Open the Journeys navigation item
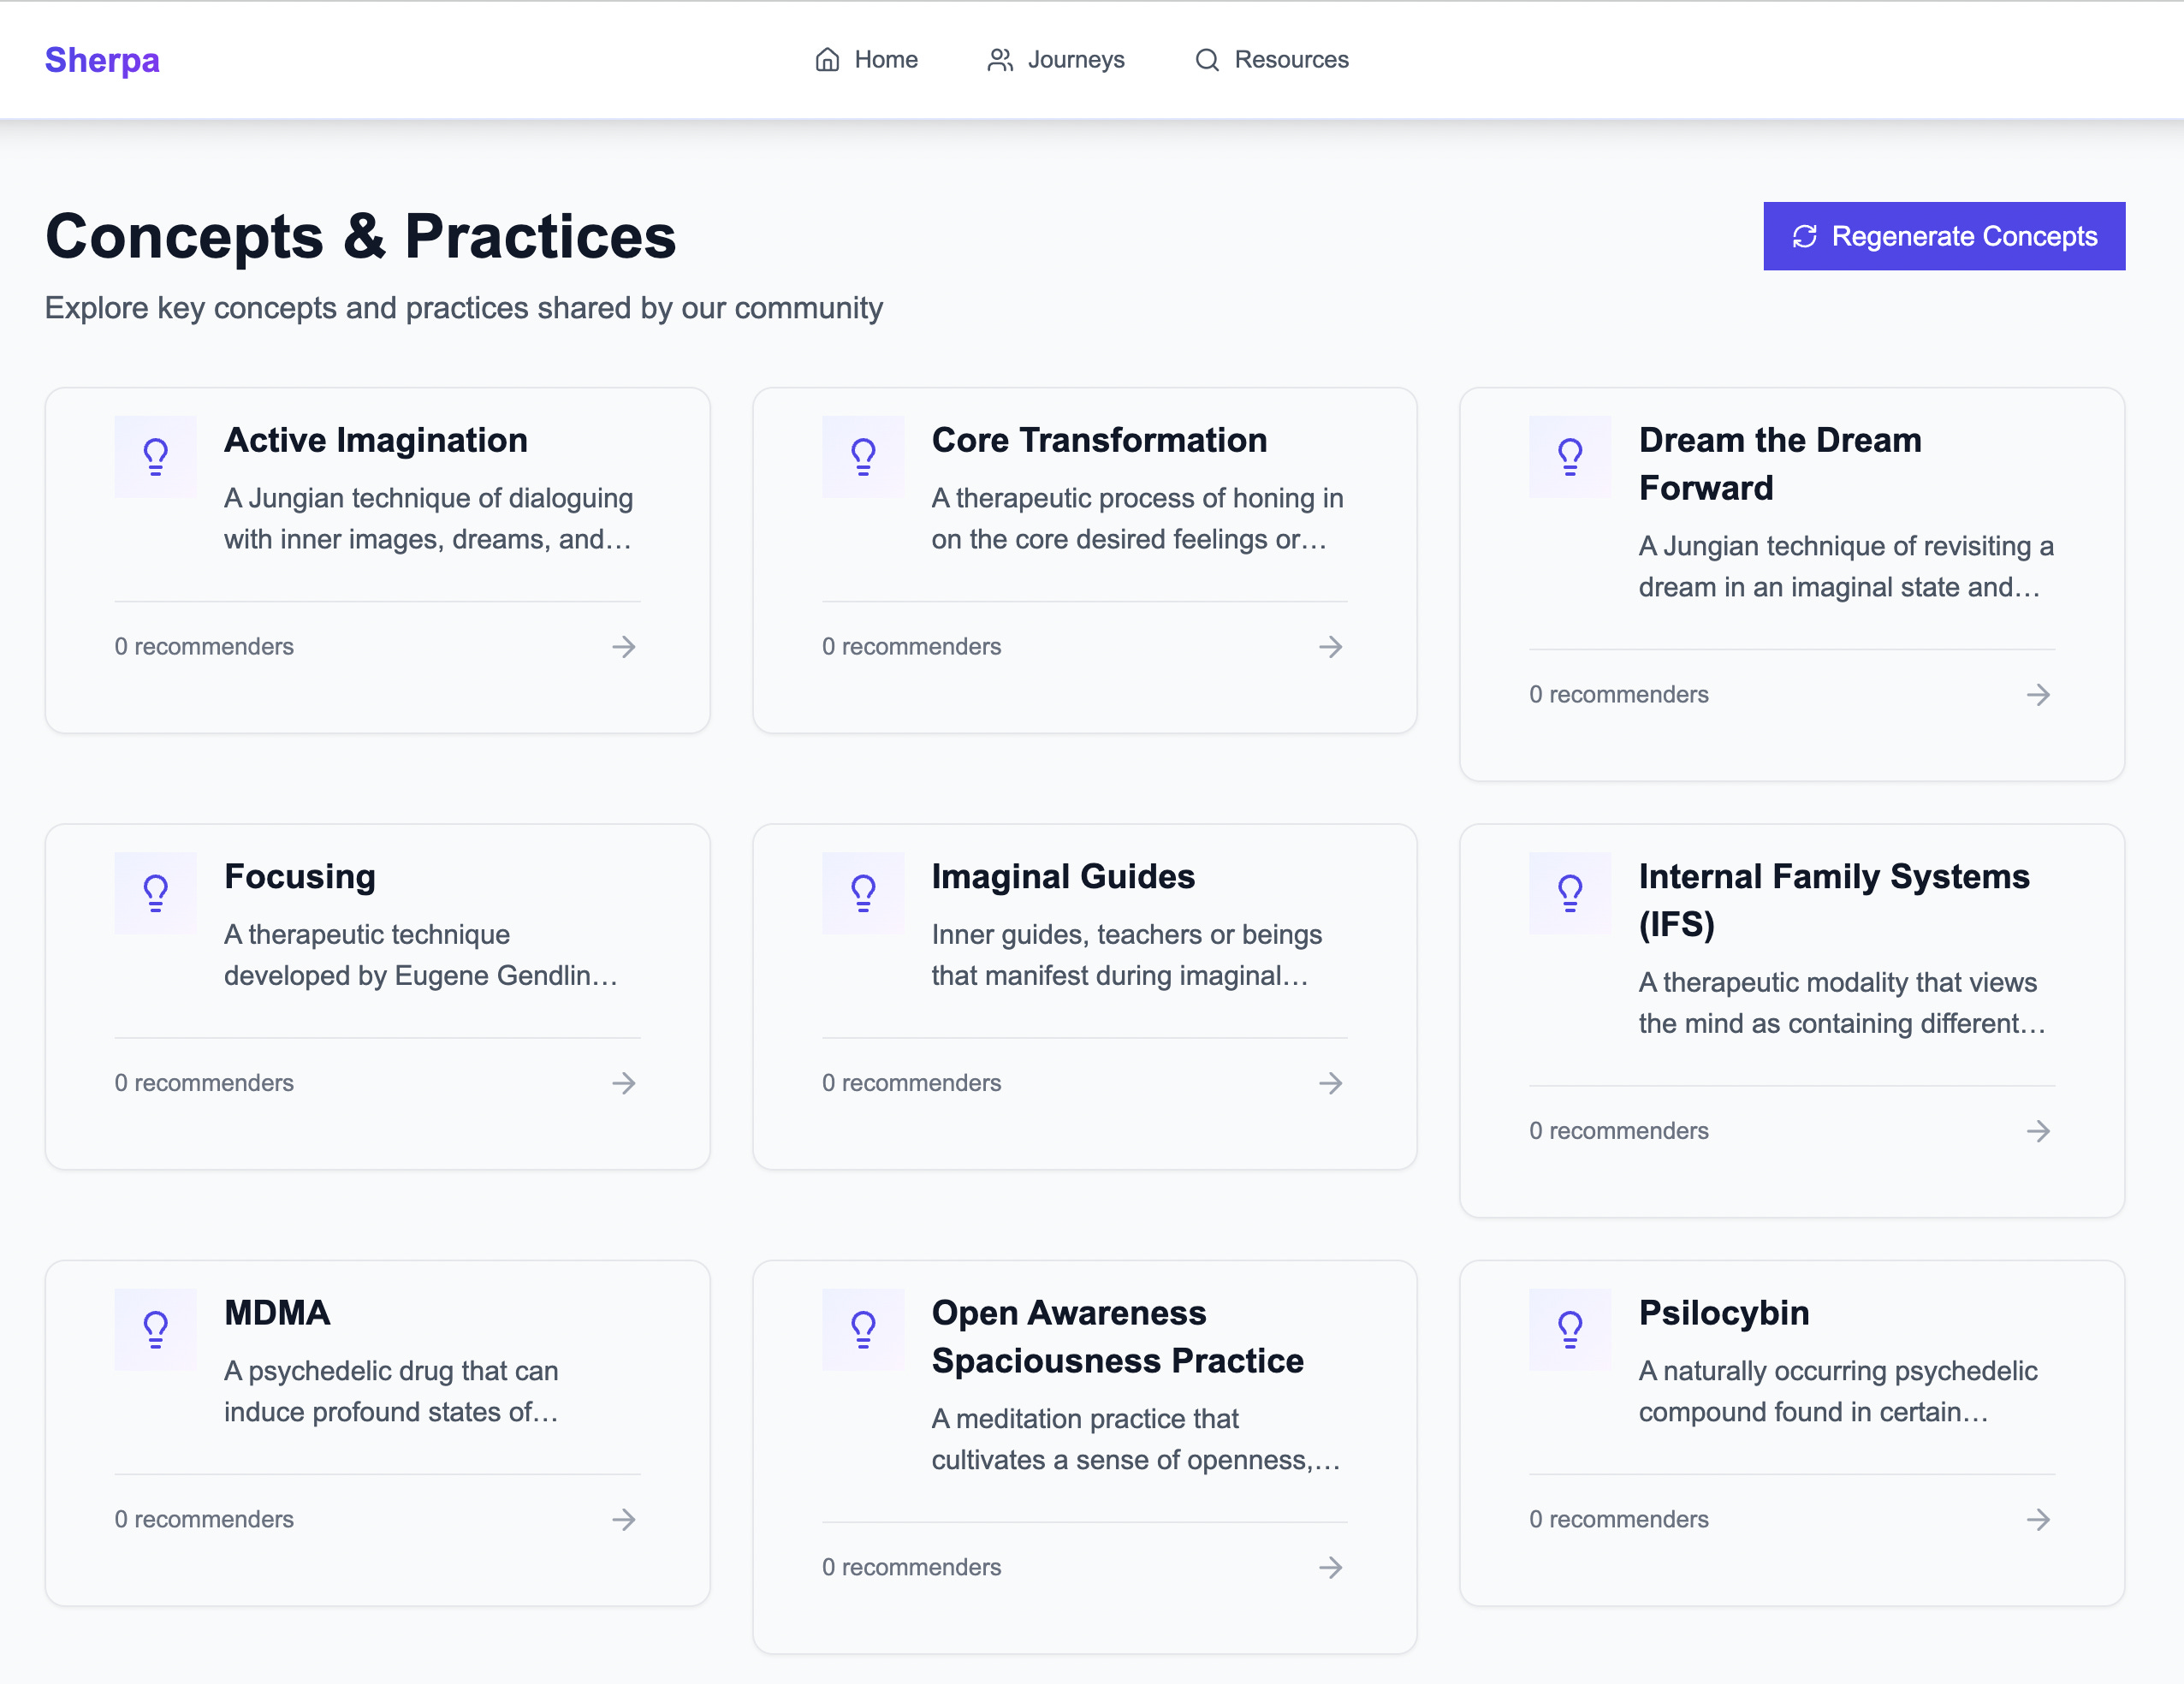Screen dimensions: 2184x1684 point(1056,60)
